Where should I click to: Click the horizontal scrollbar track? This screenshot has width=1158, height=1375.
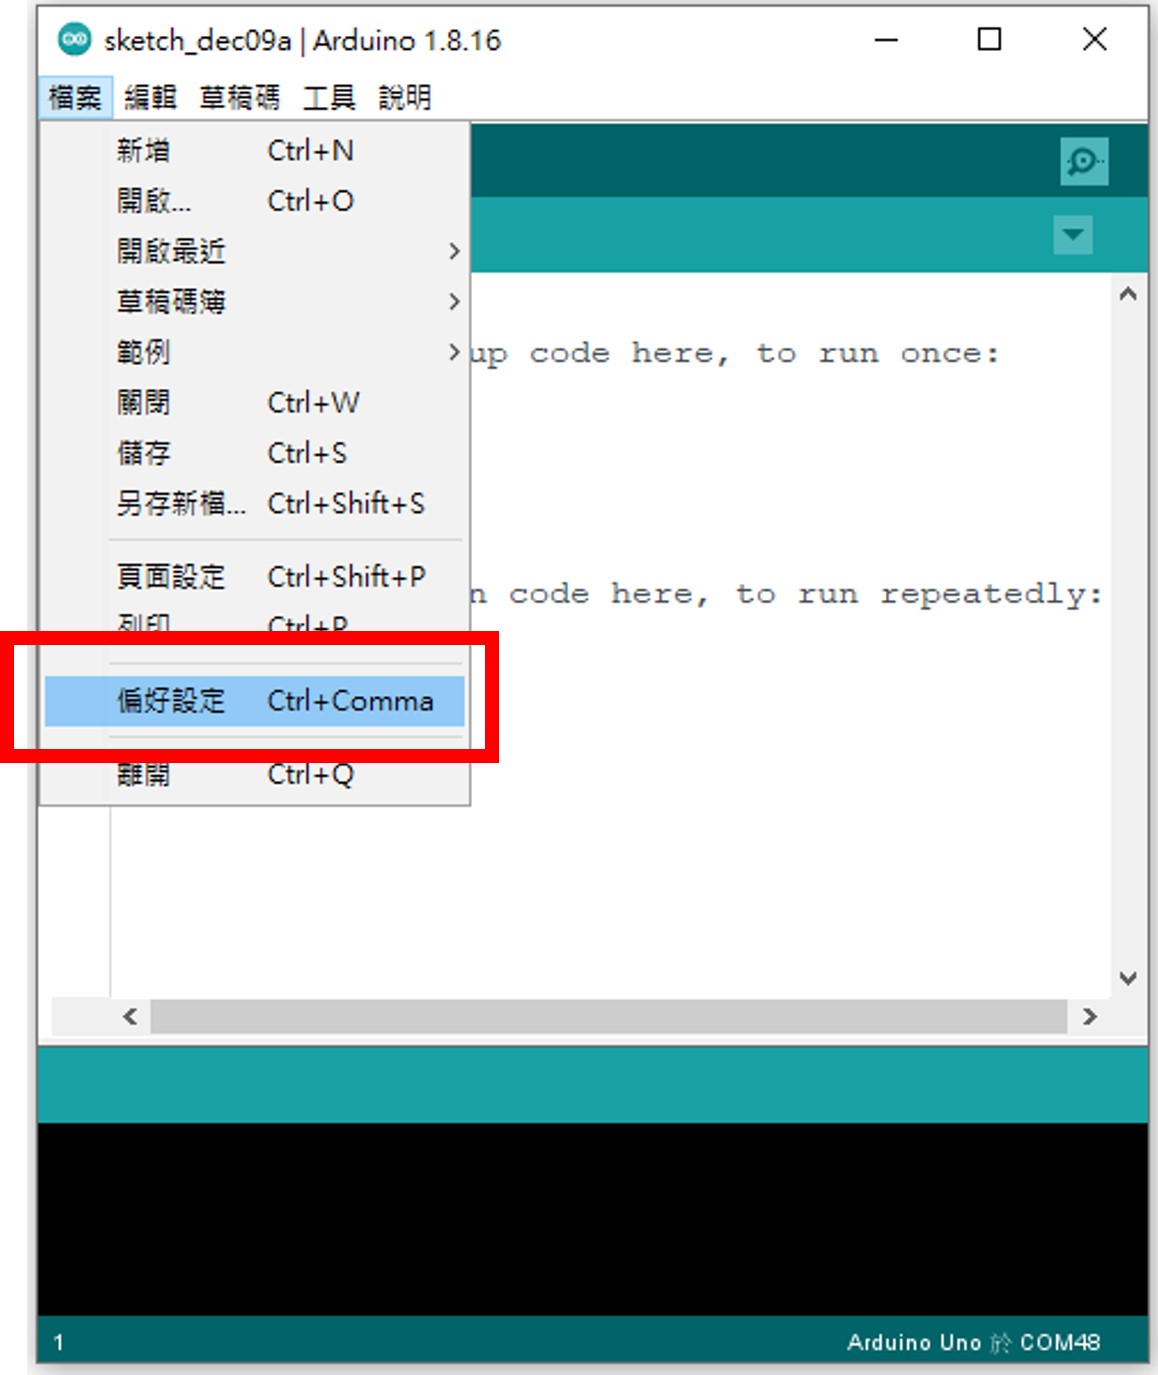pos(608,1017)
